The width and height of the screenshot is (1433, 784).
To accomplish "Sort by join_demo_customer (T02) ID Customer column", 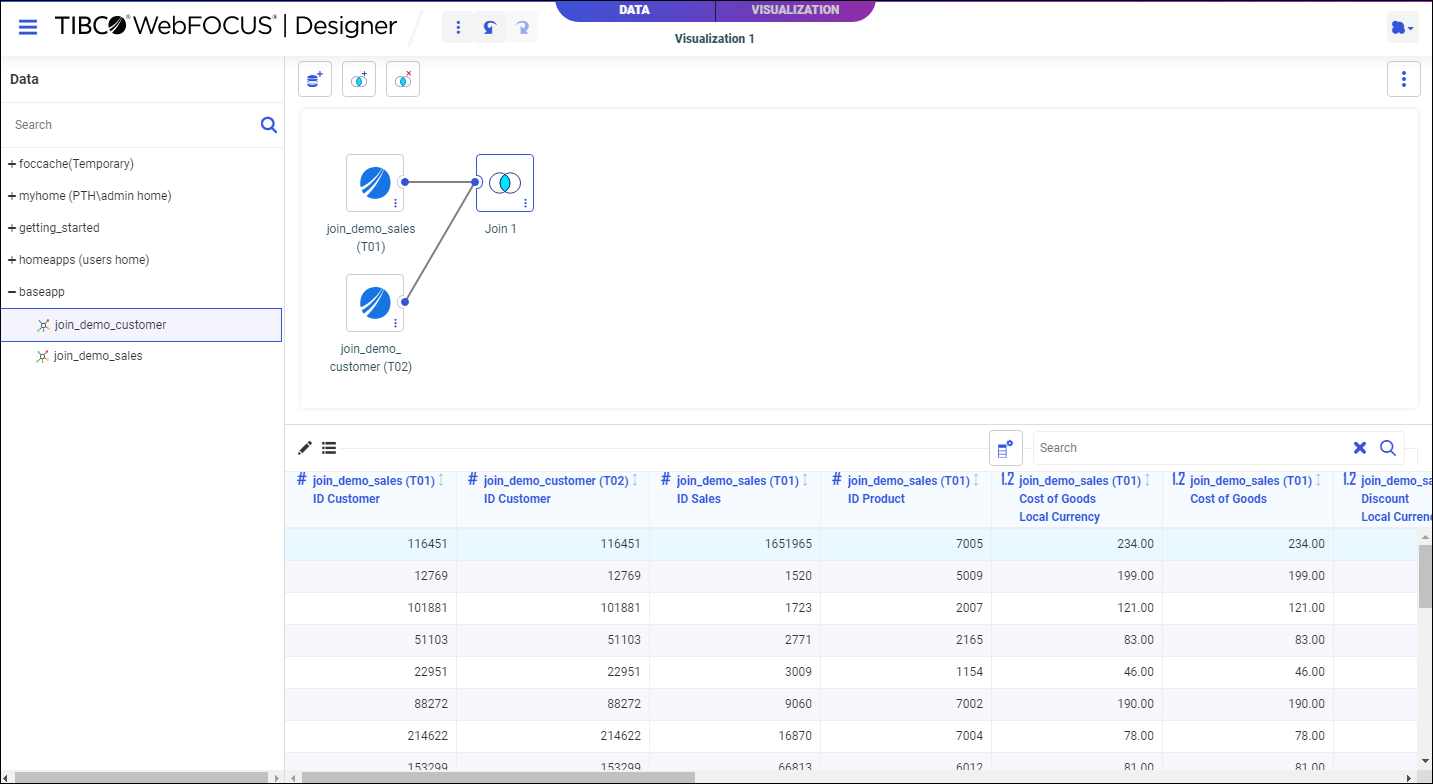I will click(x=635, y=481).
